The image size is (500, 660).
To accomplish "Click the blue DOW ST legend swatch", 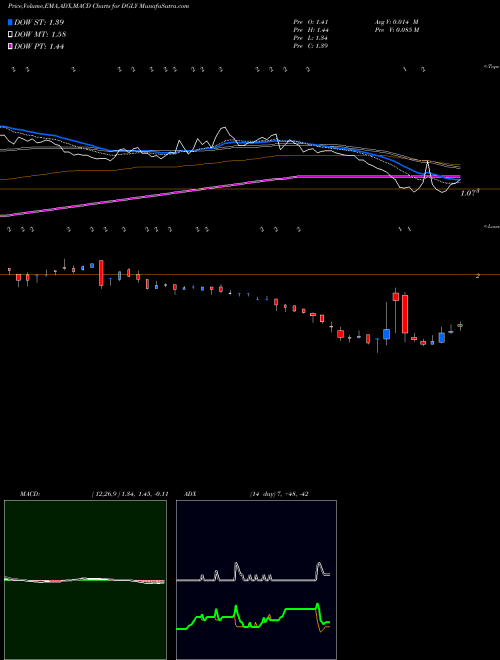I will pyautogui.click(x=11, y=22).
